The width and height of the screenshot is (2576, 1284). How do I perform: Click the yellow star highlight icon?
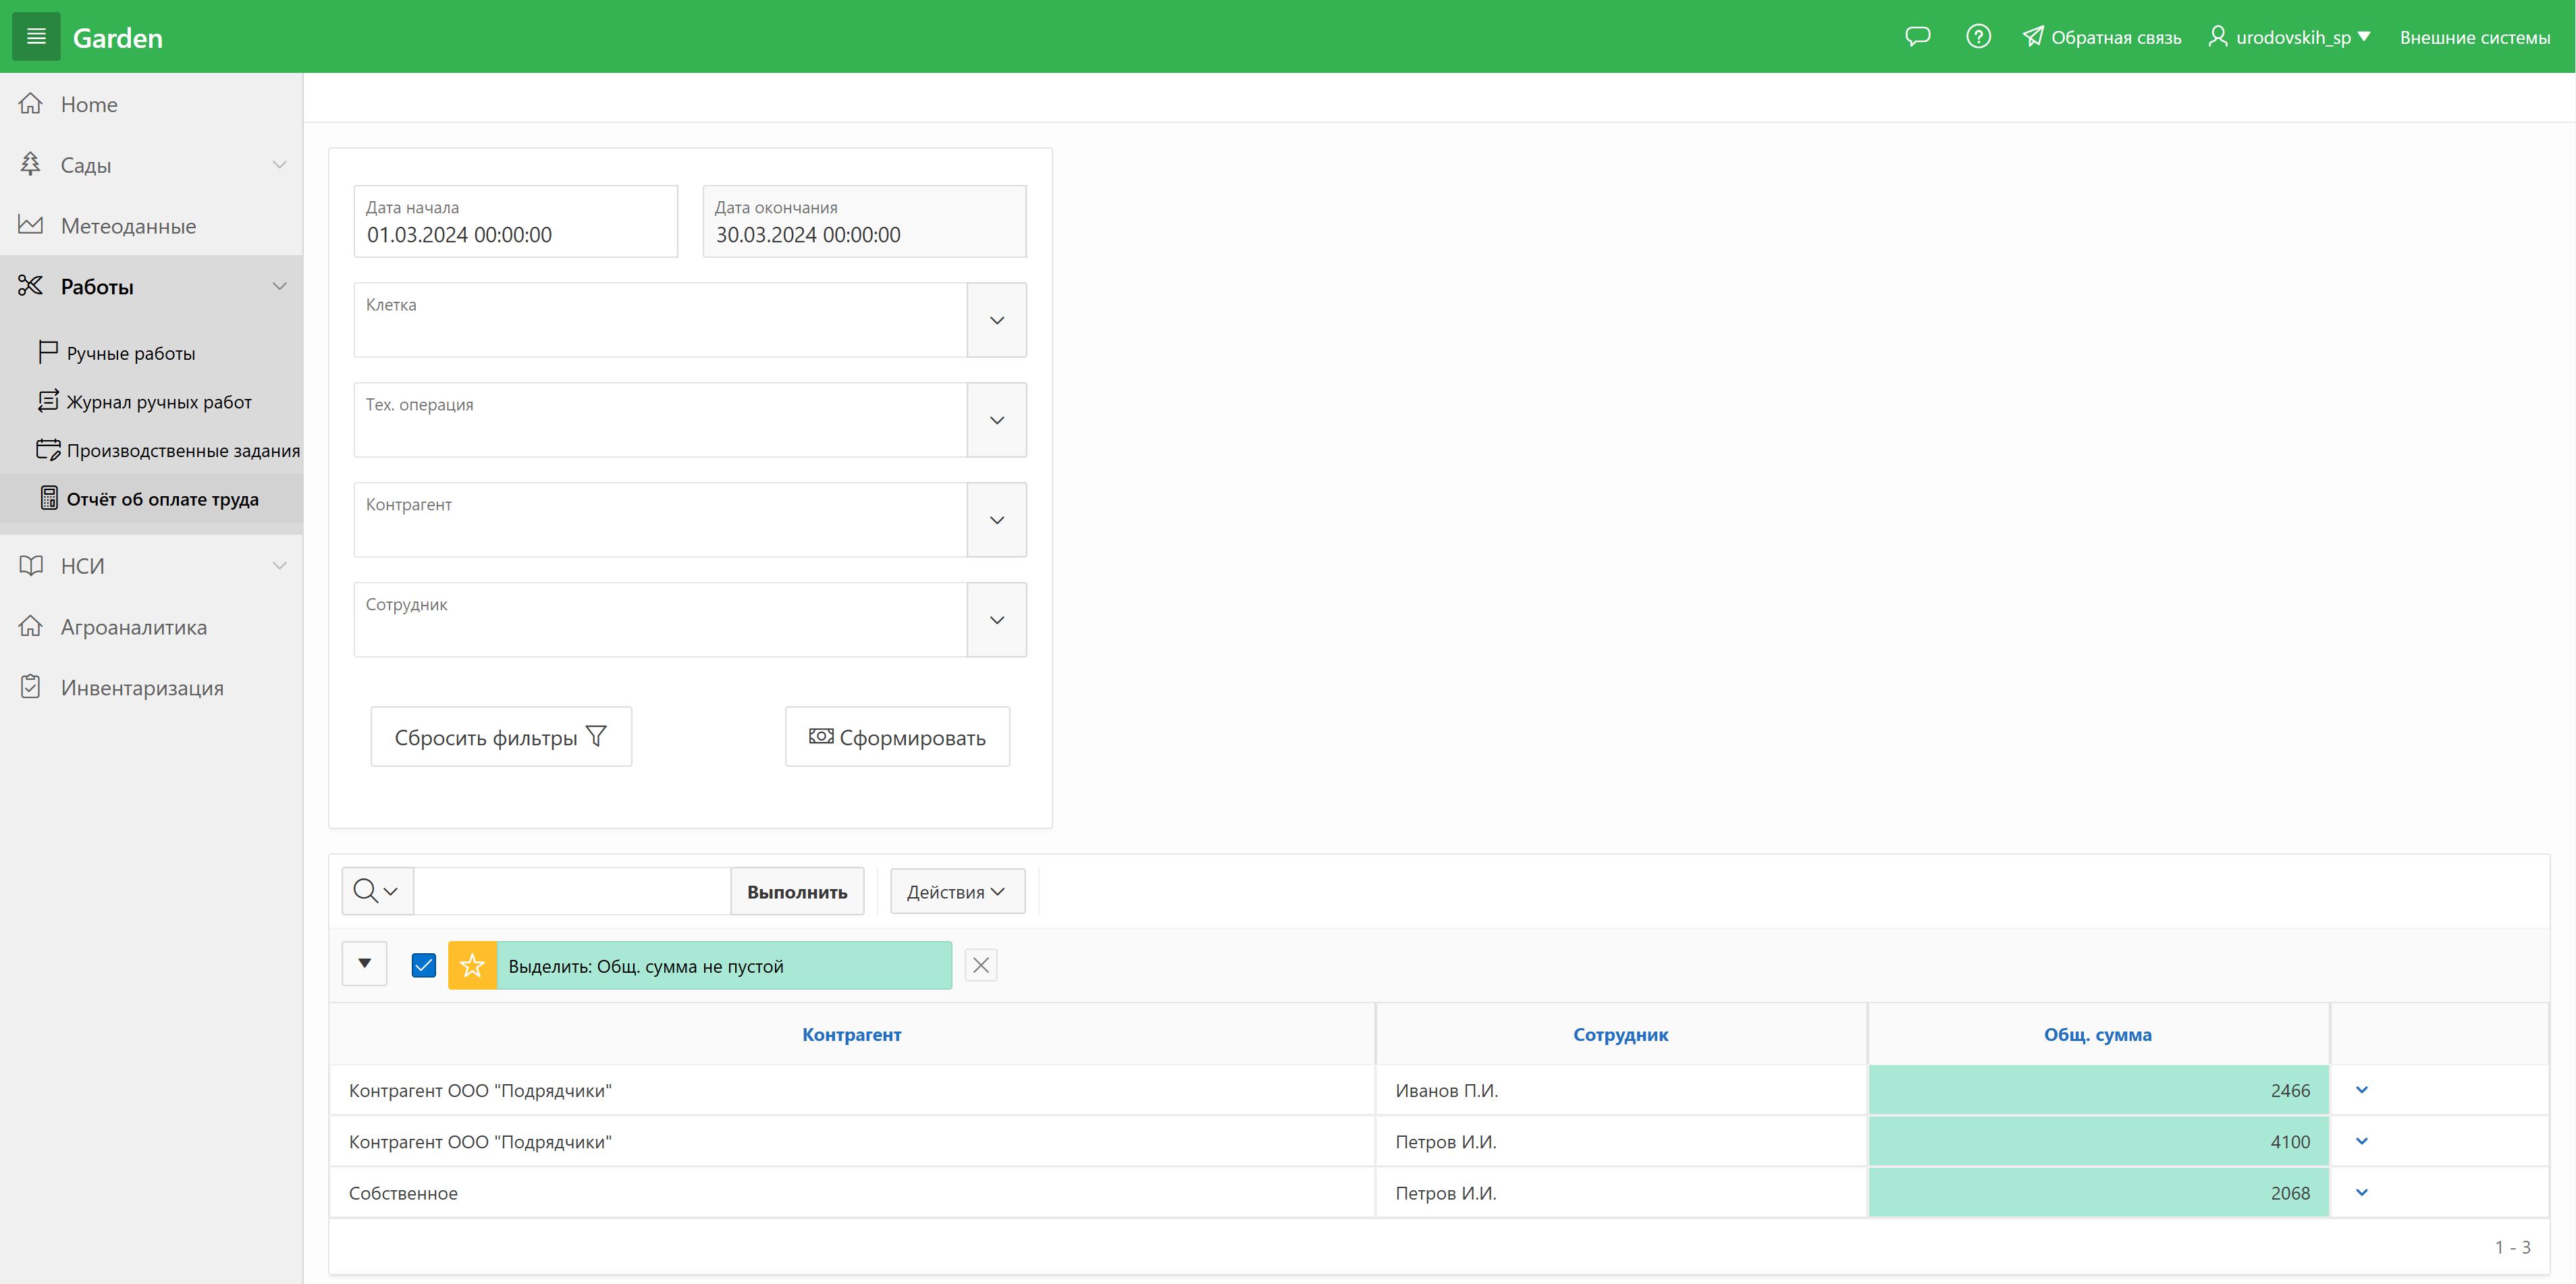pyautogui.click(x=472, y=965)
